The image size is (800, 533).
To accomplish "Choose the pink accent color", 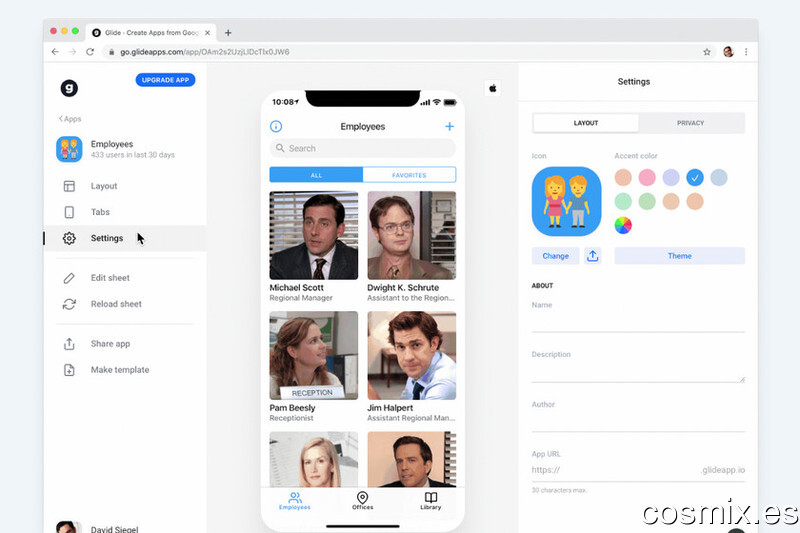I will tap(647, 177).
